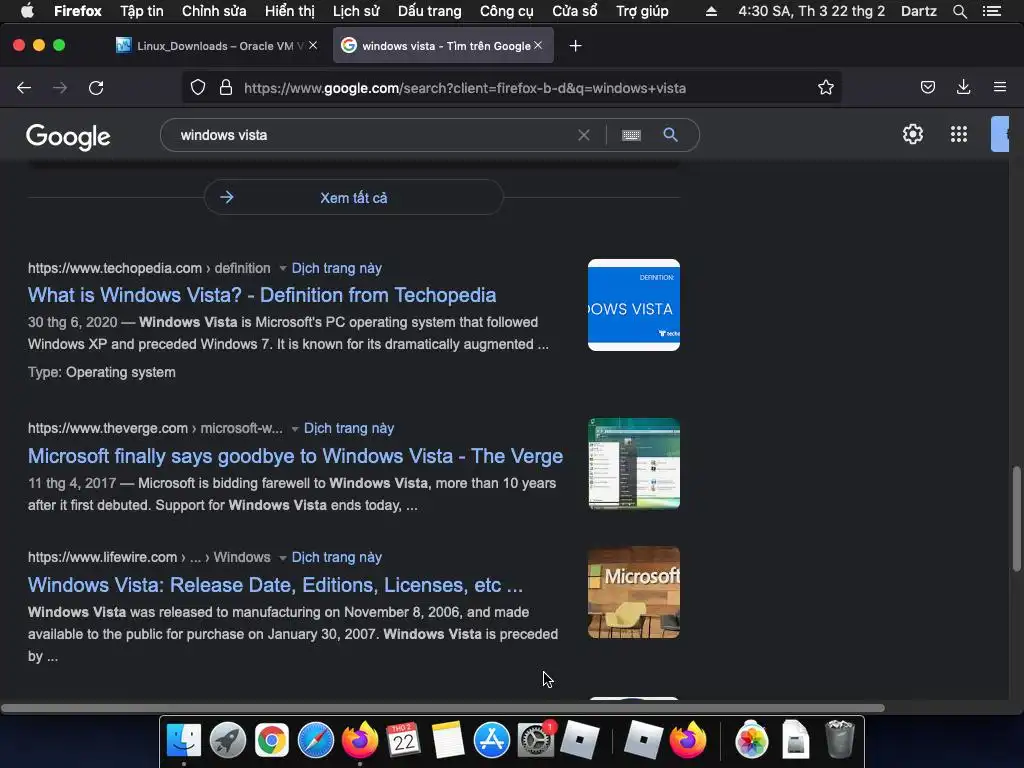This screenshot has width=1024, height=768.
Task: Bookmark this page with the star
Action: click(x=825, y=88)
